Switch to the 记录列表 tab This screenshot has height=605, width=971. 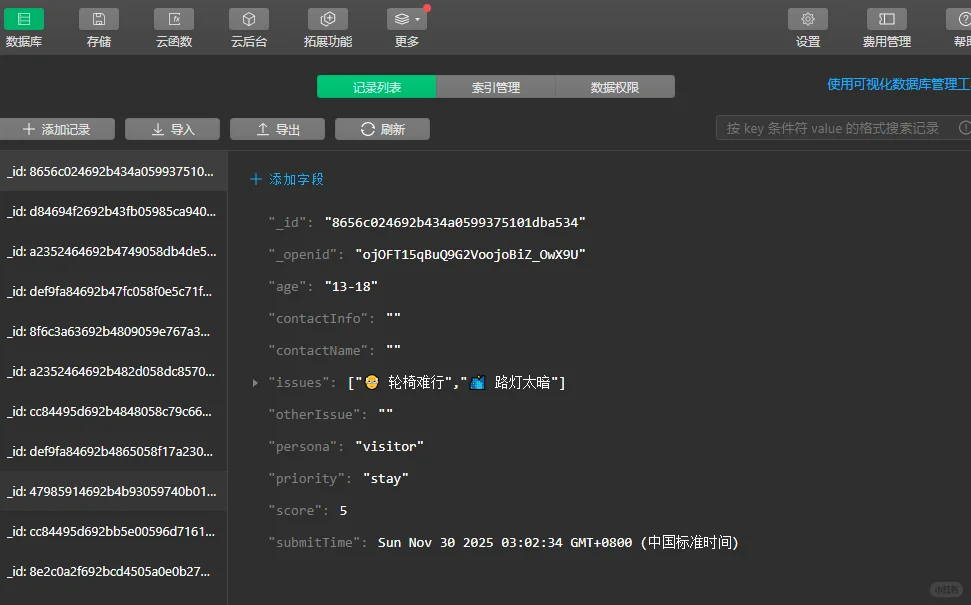[x=377, y=87]
